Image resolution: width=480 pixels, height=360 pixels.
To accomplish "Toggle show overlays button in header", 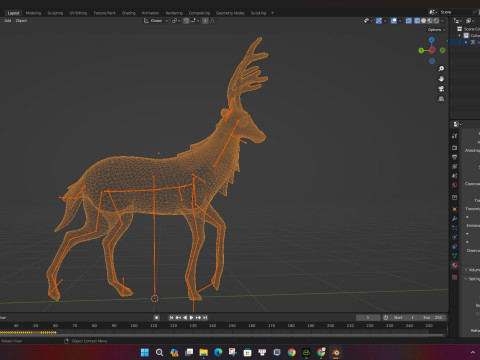I will click(x=394, y=21).
